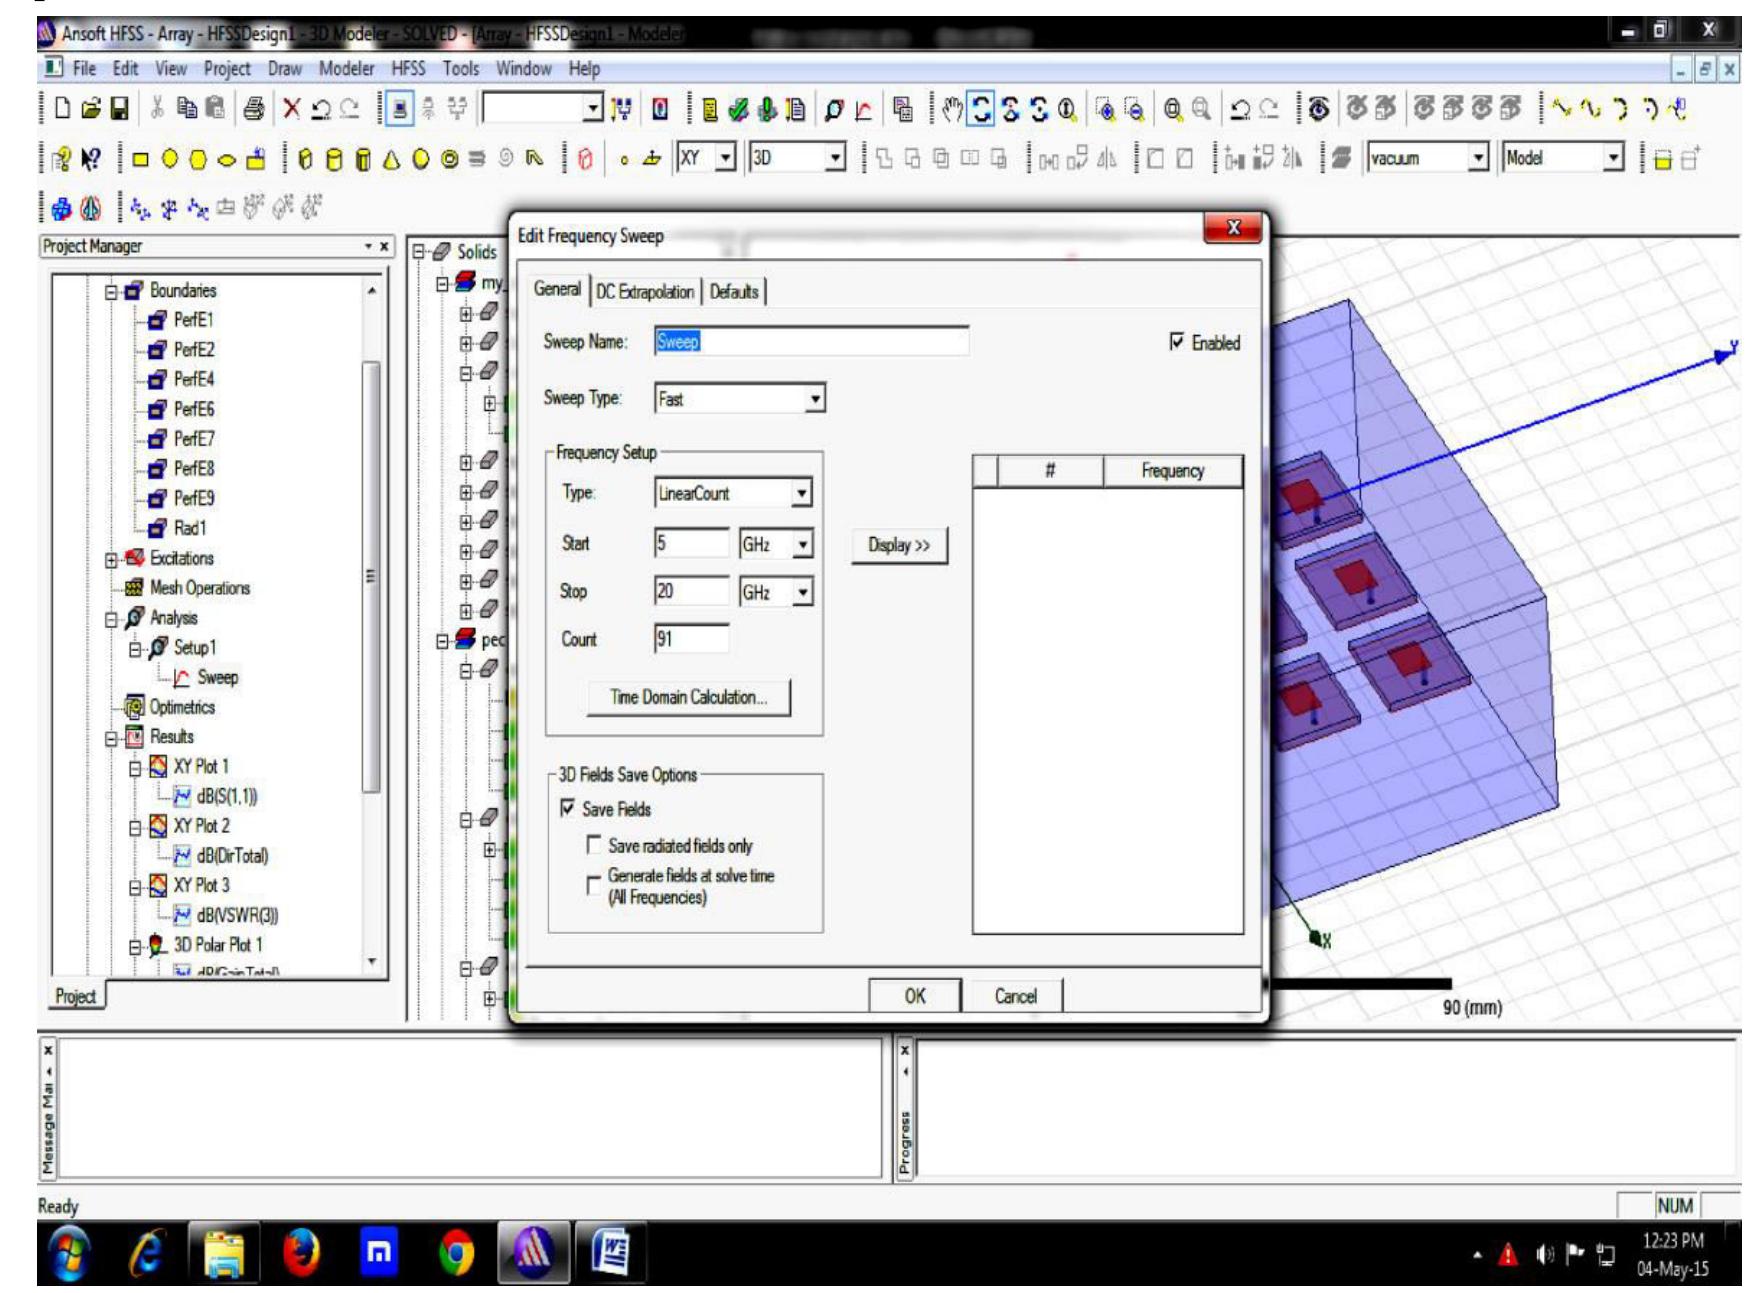This screenshot has width=1748, height=1293.
Task: Select the Draw sphere tool
Action: coord(421,159)
